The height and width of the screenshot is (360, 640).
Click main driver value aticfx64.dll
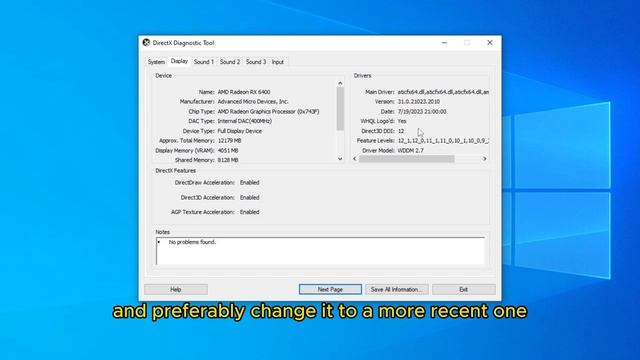click(x=443, y=92)
